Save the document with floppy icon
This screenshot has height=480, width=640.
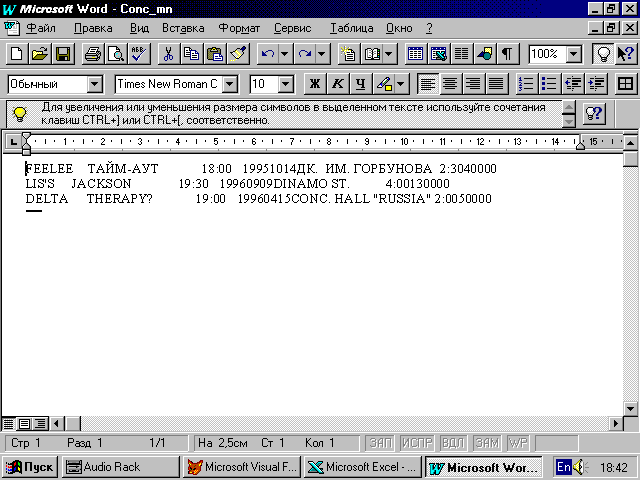[x=63, y=54]
